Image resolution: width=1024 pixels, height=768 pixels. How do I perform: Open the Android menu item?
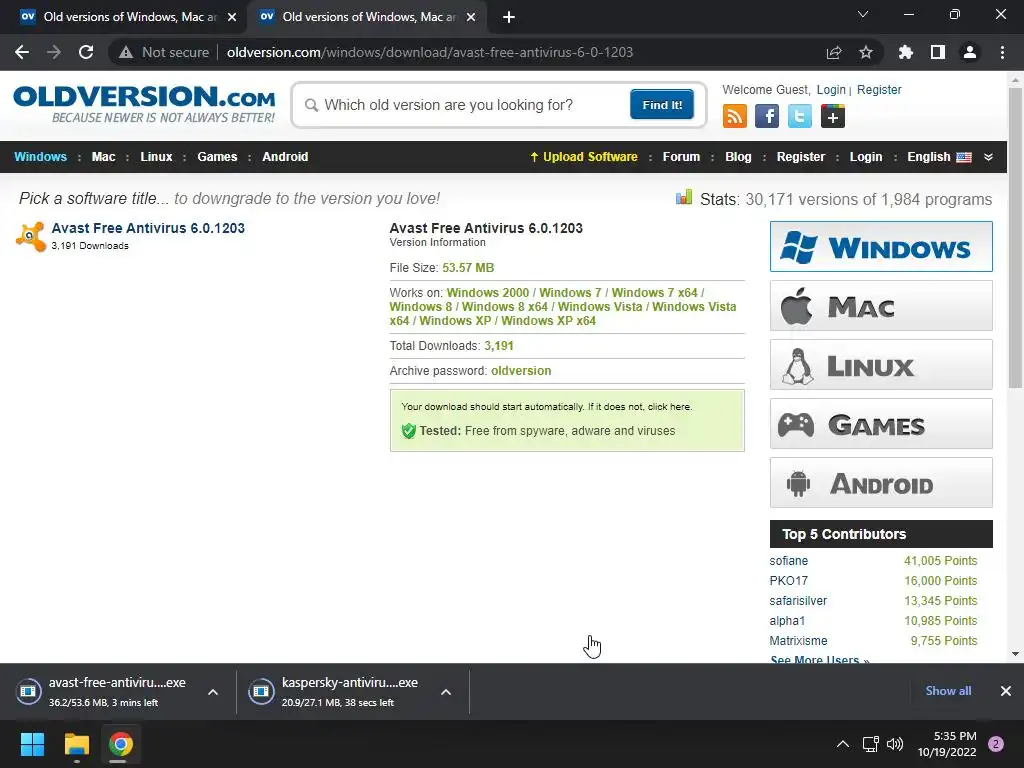point(285,157)
